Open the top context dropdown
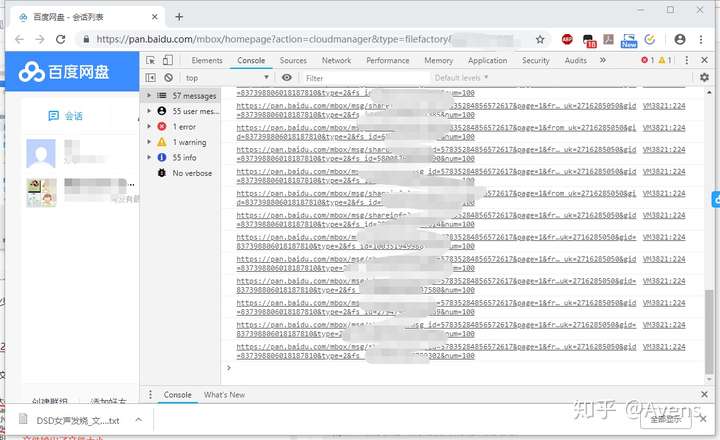Screen dimensions: 720x440 click(x=227, y=78)
